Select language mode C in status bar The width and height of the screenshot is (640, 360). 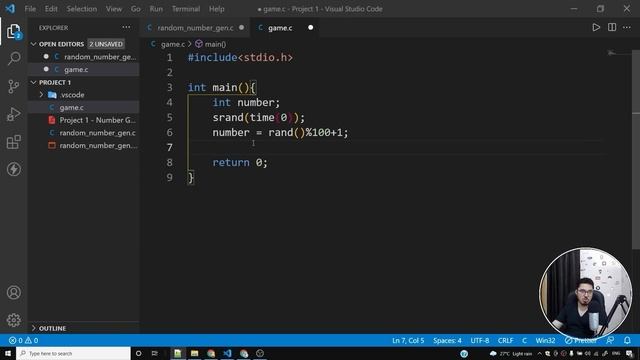[524, 340]
